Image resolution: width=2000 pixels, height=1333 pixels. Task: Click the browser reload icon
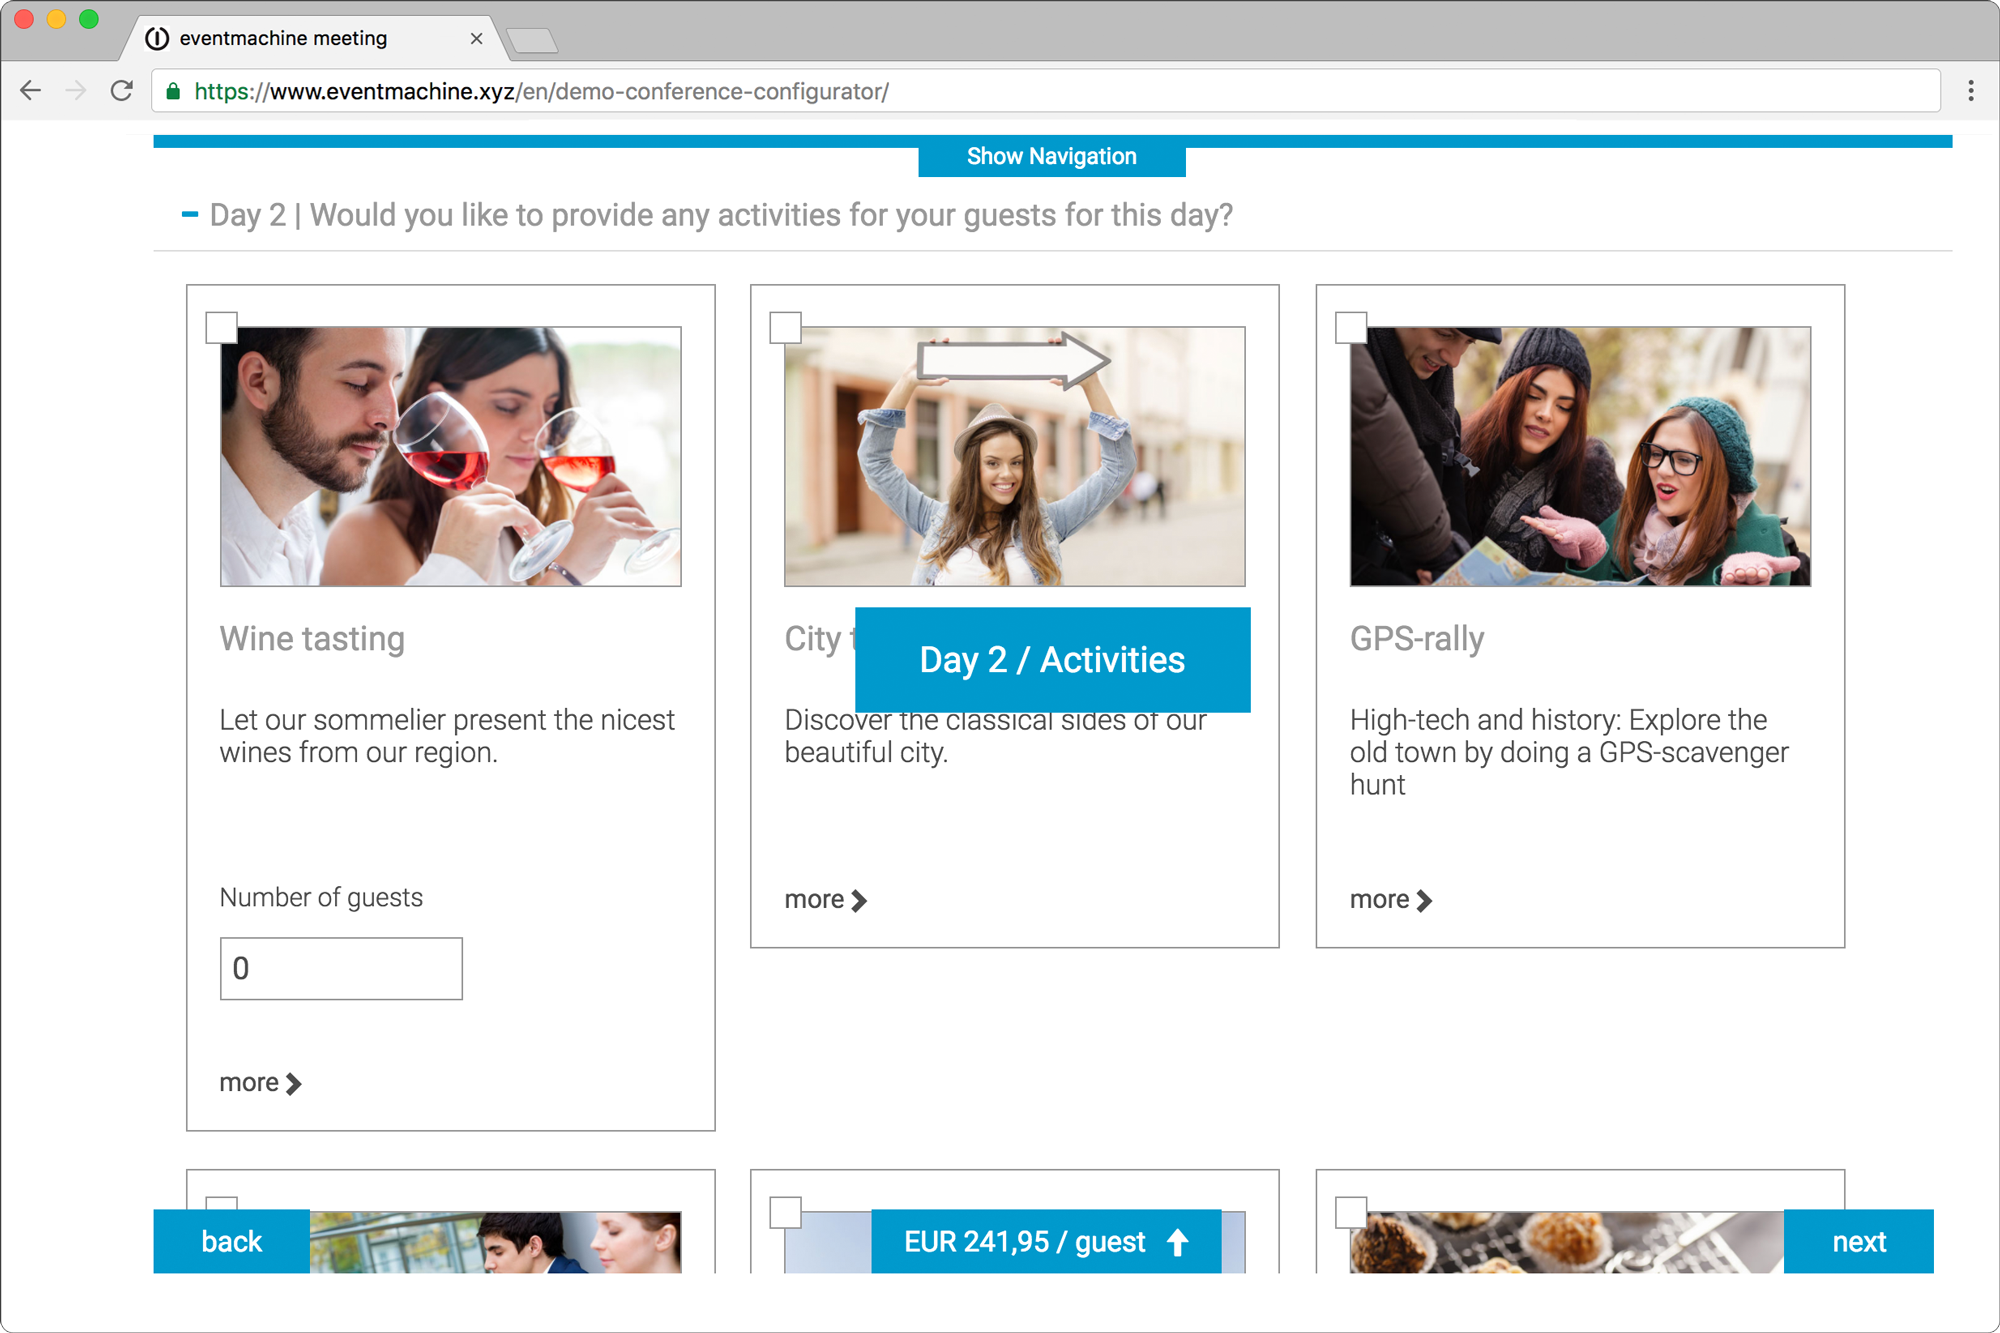coord(122,91)
